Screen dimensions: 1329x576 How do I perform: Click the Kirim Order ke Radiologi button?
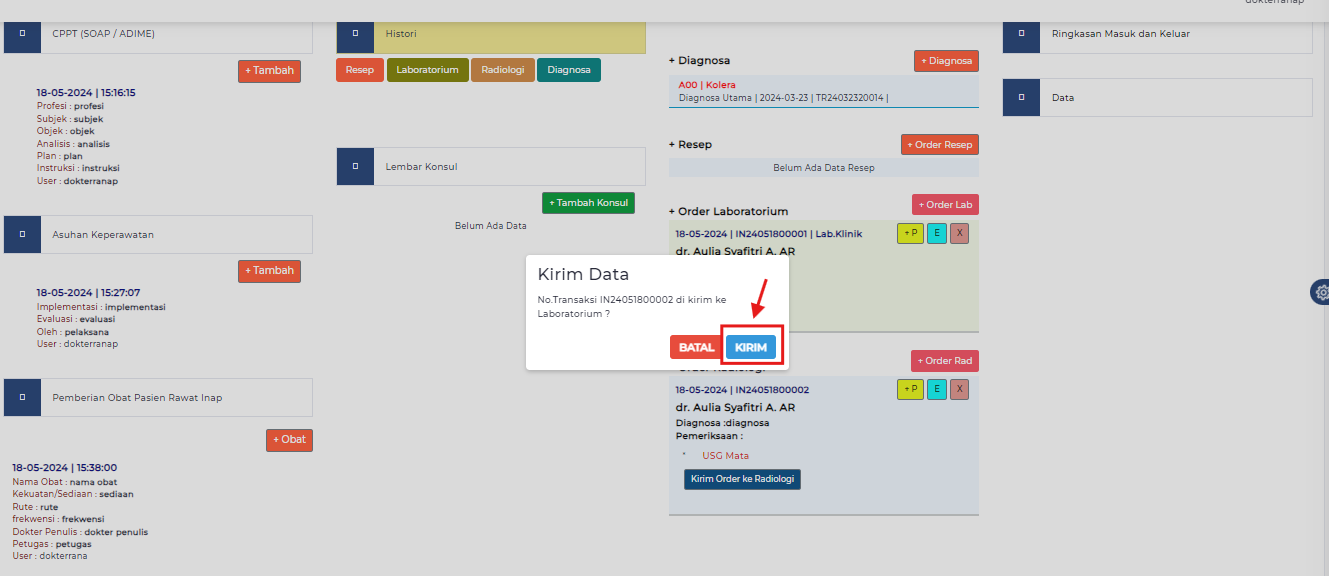click(742, 479)
